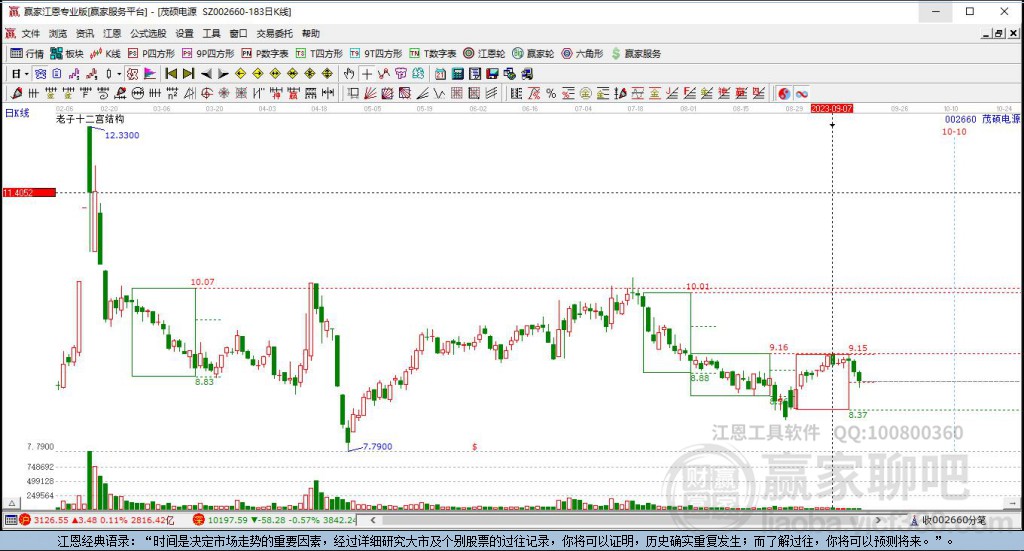The image size is (1024, 551).
Task: Open the P四方形 tool
Action: 152,54
